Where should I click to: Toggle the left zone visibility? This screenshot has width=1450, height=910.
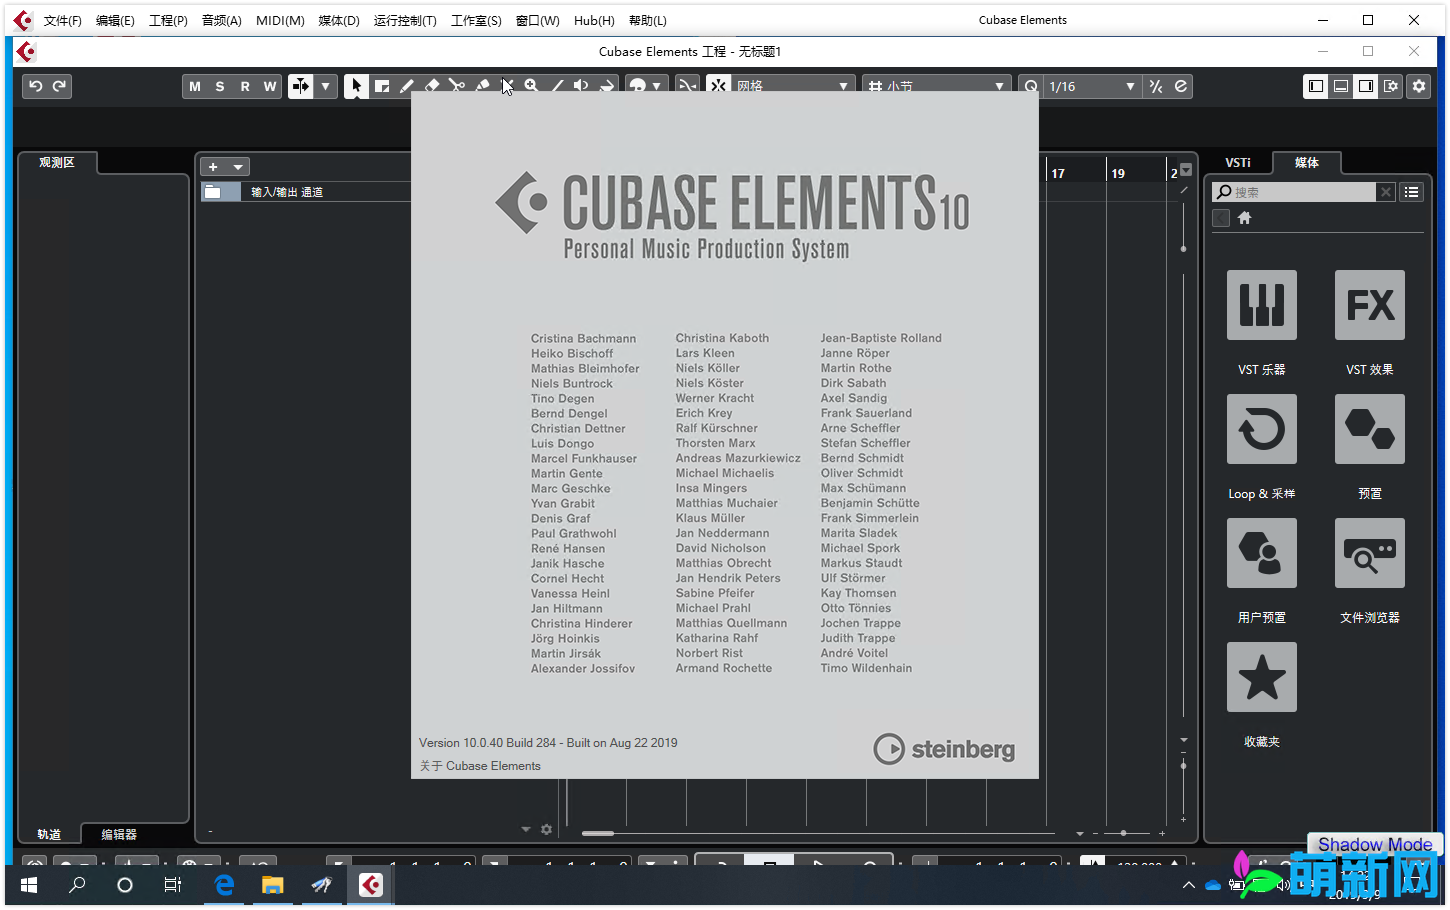point(1316,86)
